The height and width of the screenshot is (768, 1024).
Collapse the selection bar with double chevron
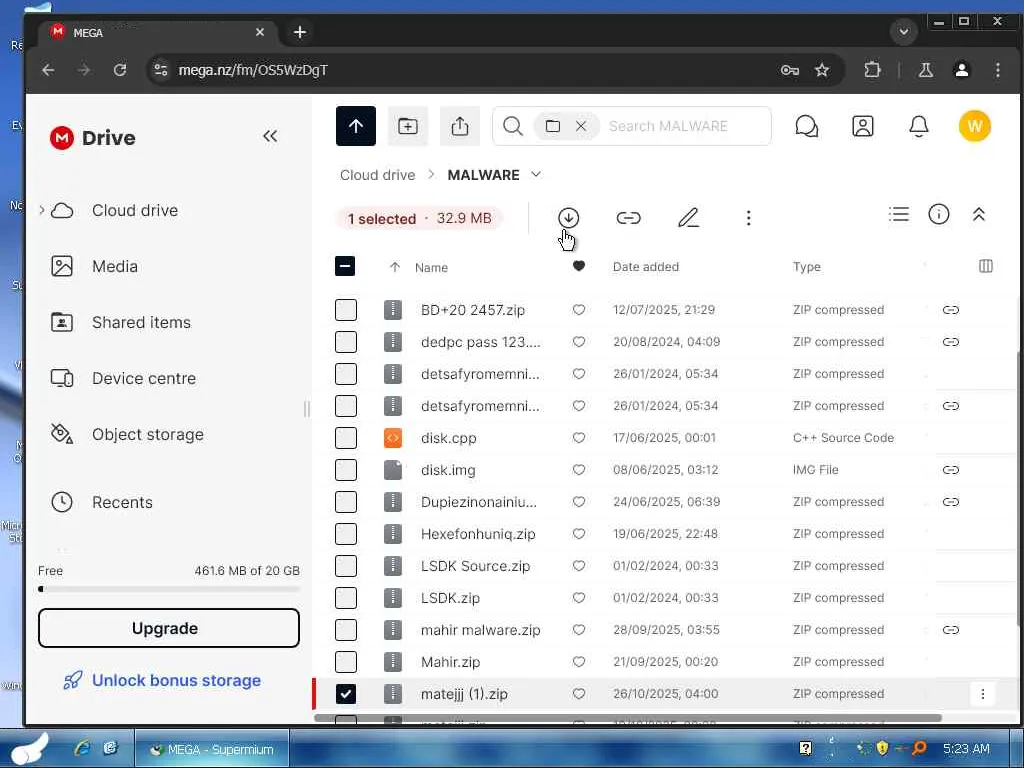click(x=978, y=214)
